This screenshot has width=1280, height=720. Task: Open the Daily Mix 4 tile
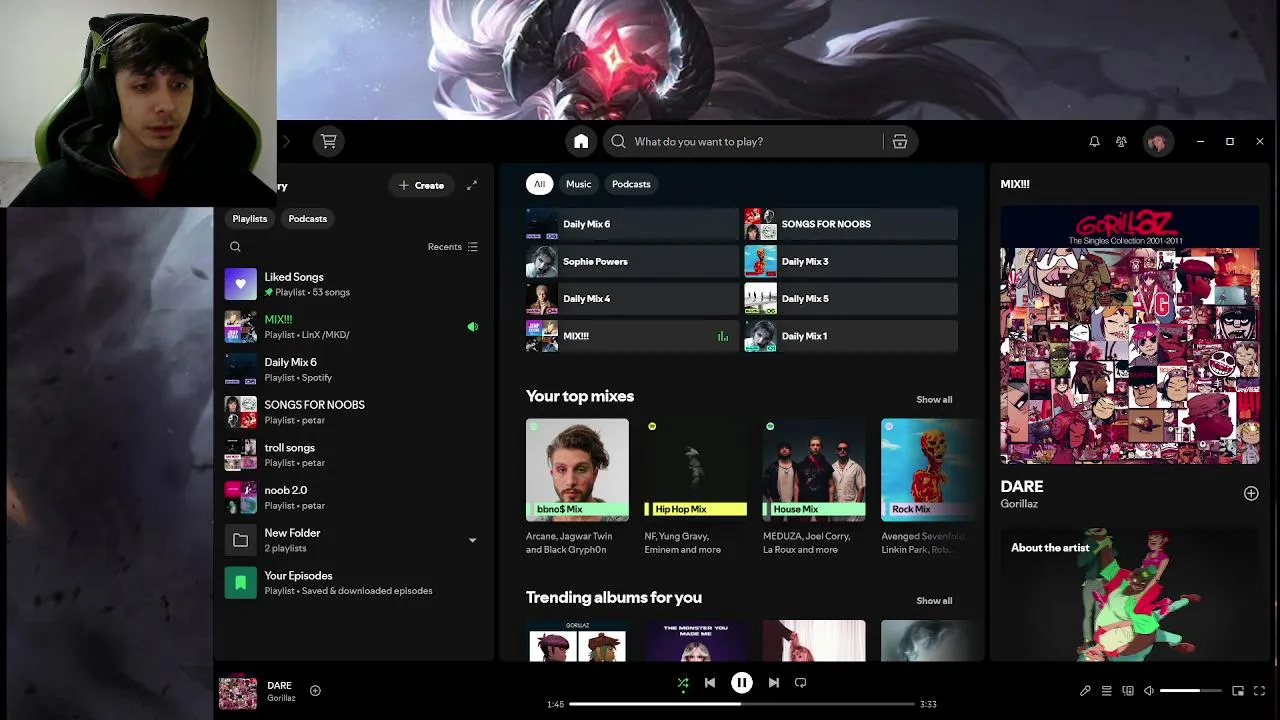[632, 299]
